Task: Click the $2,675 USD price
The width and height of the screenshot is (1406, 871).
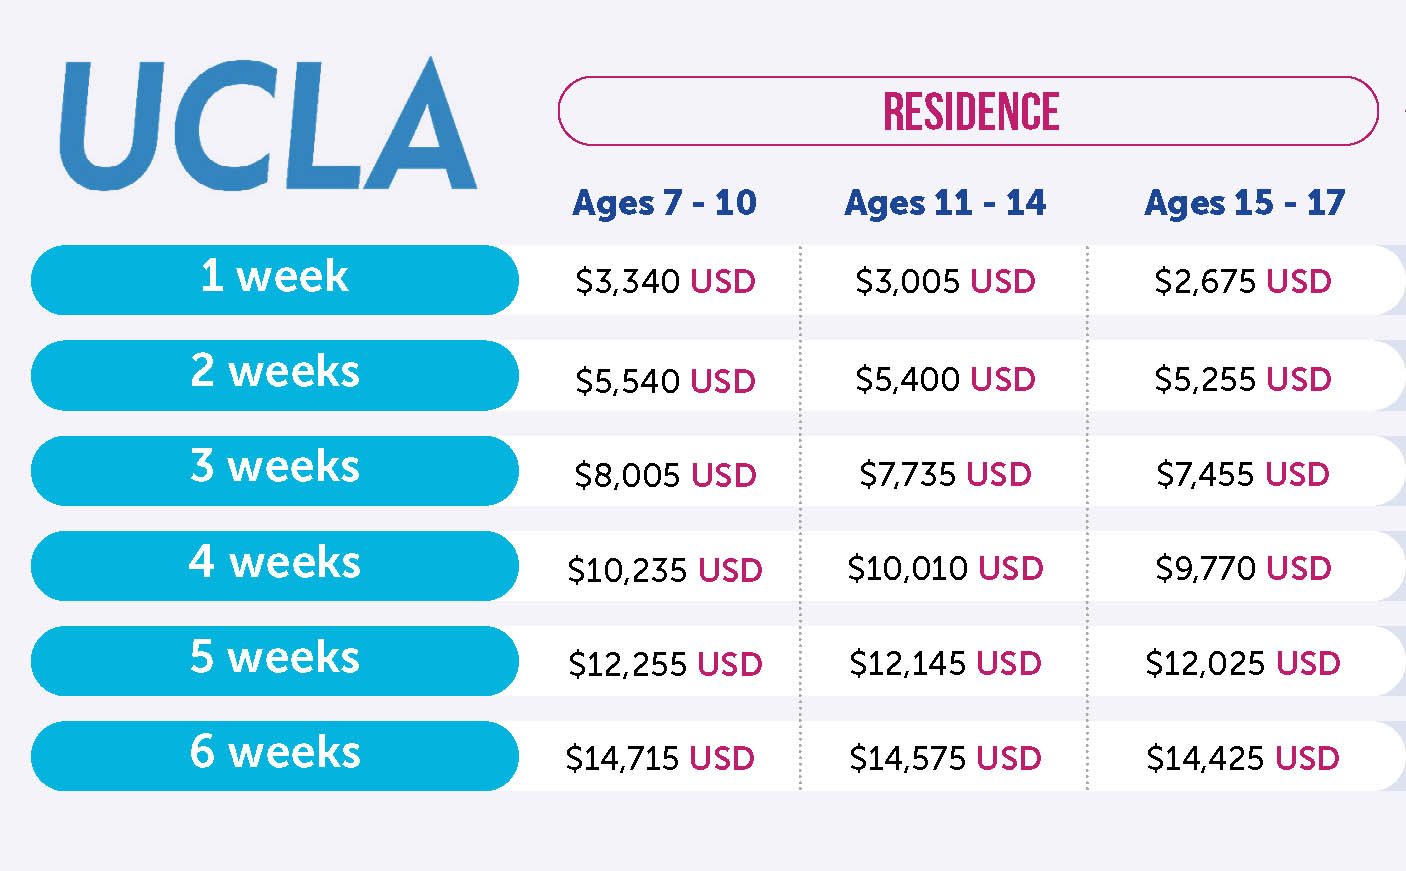Action: (x=1243, y=282)
